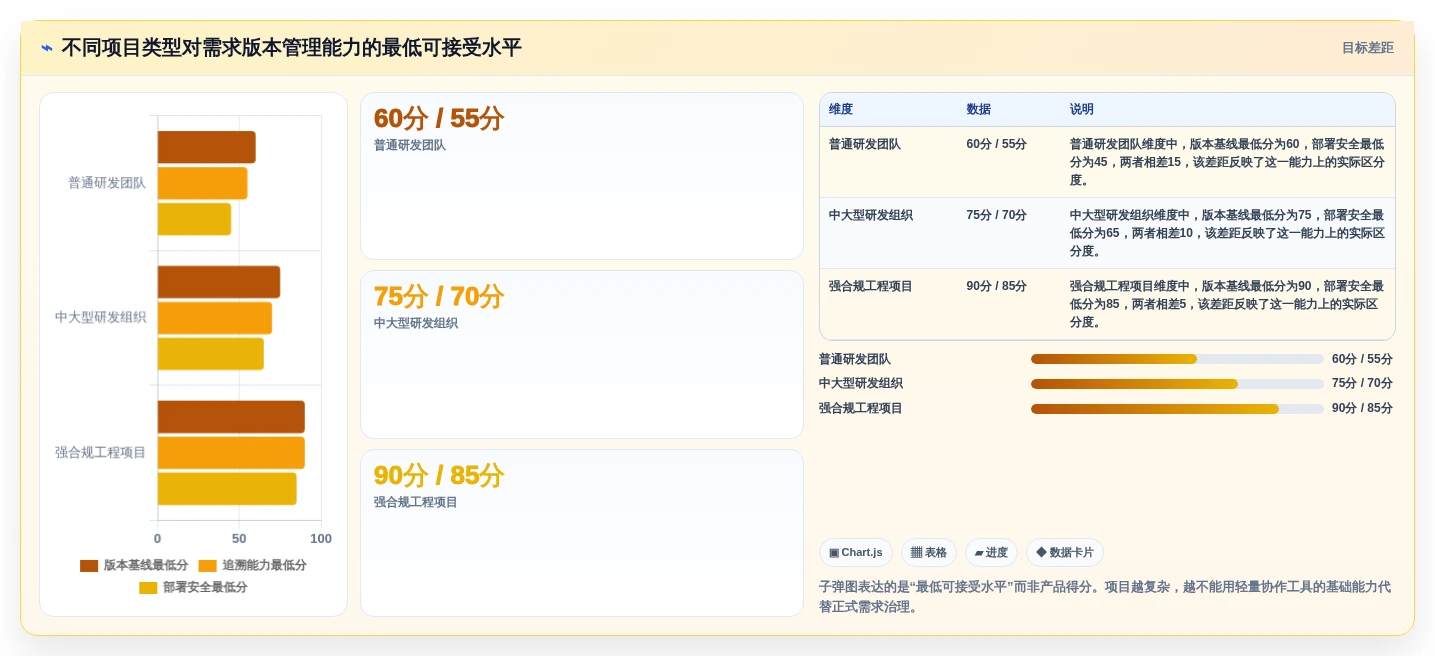Click the 强合规工程项目 progress bar
Image resolution: width=1435 pixels, height=656 pixels.
click(1177, 409)
